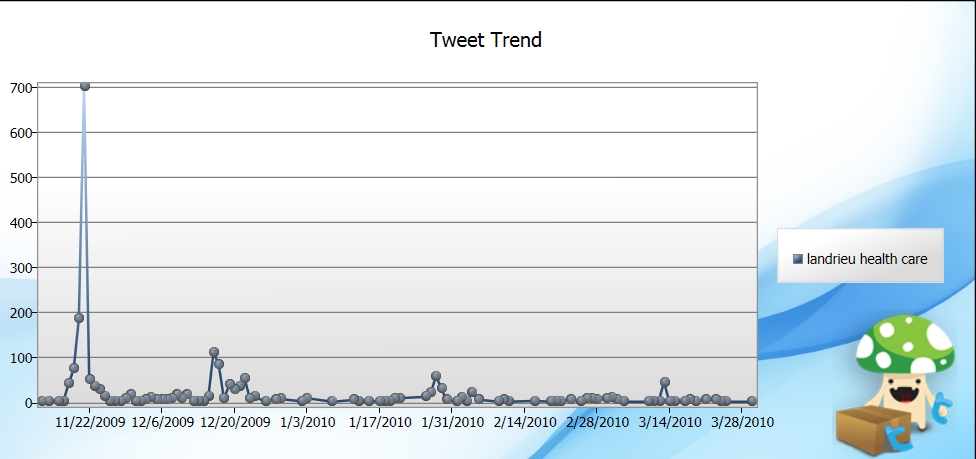
Task: Click the last data point on the line
Action: point(752,401)
